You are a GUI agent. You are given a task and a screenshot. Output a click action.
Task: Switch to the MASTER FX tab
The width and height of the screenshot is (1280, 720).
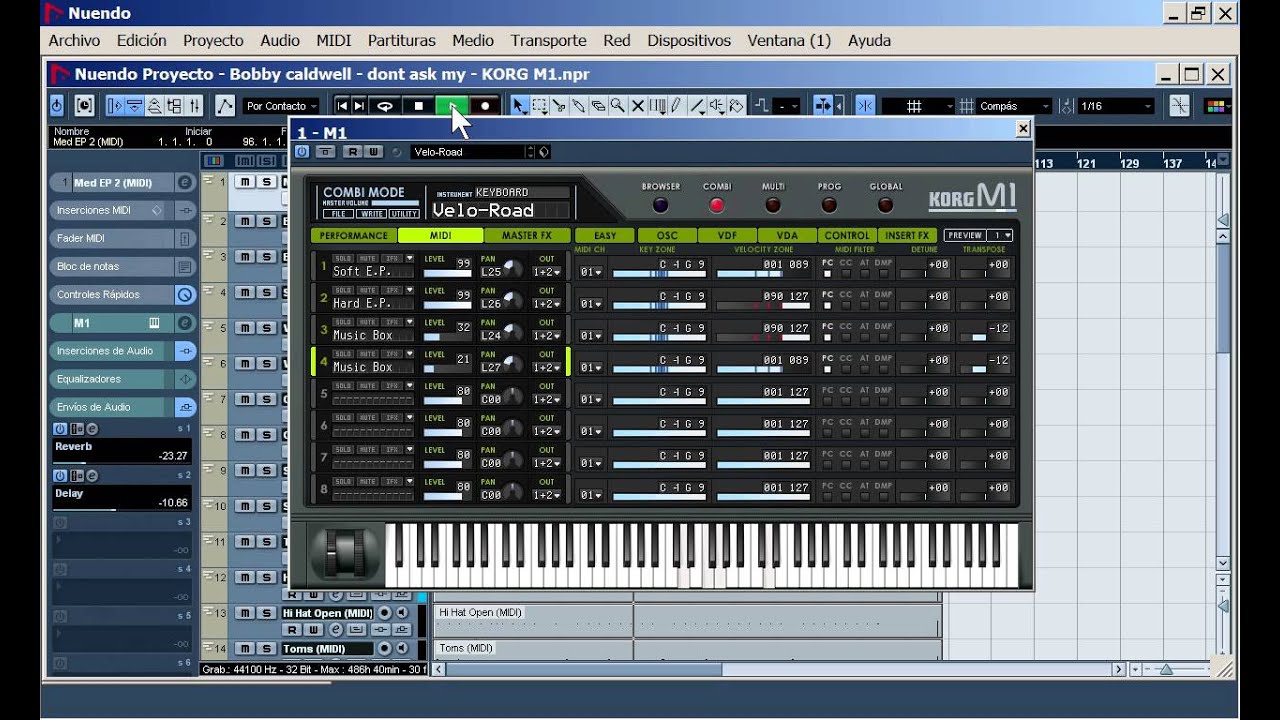pyautogui.click(x=527, y=236)
